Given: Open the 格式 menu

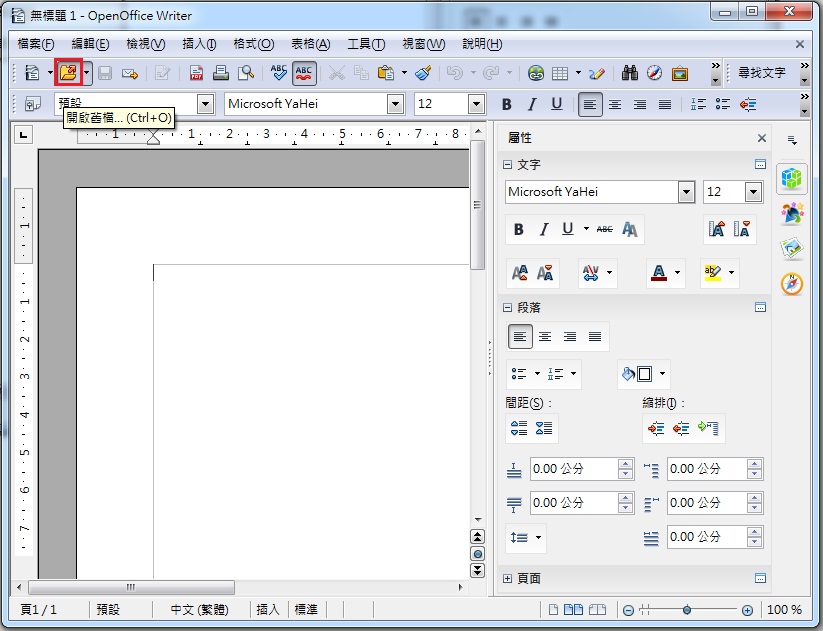Looking at the screenshot, I should [x=253, y=44].
